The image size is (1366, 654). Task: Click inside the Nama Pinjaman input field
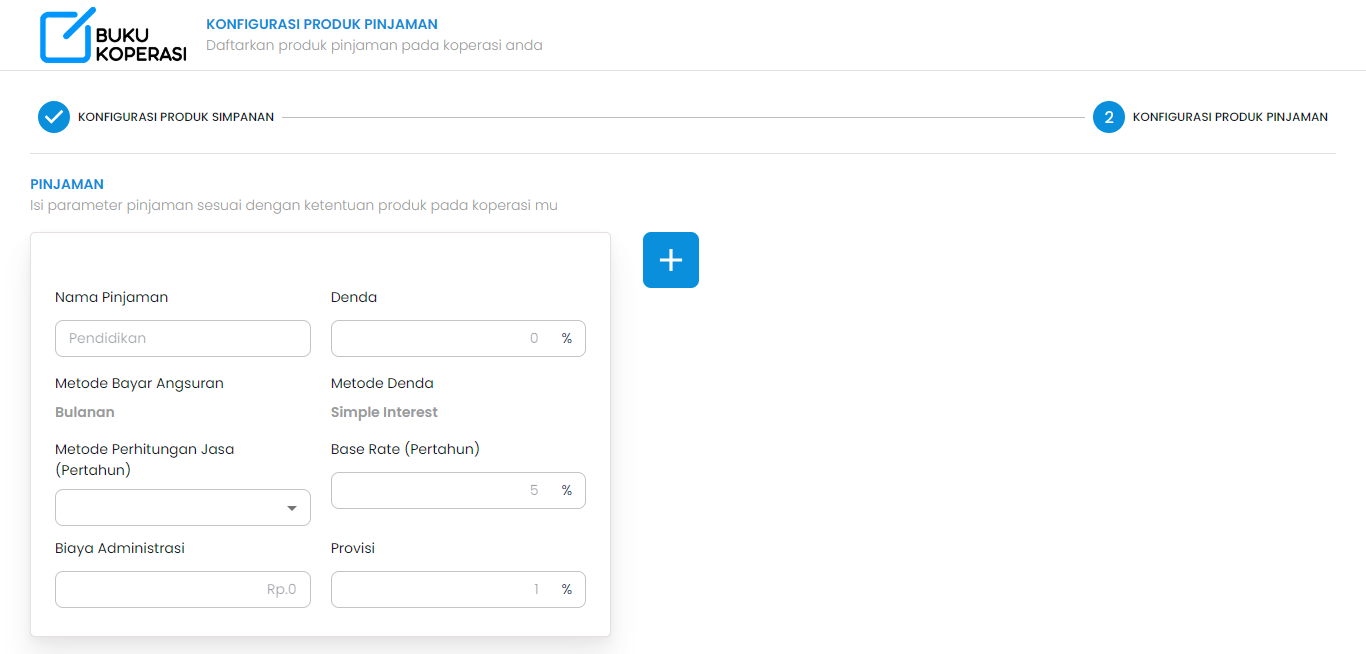tap(183, 338)
